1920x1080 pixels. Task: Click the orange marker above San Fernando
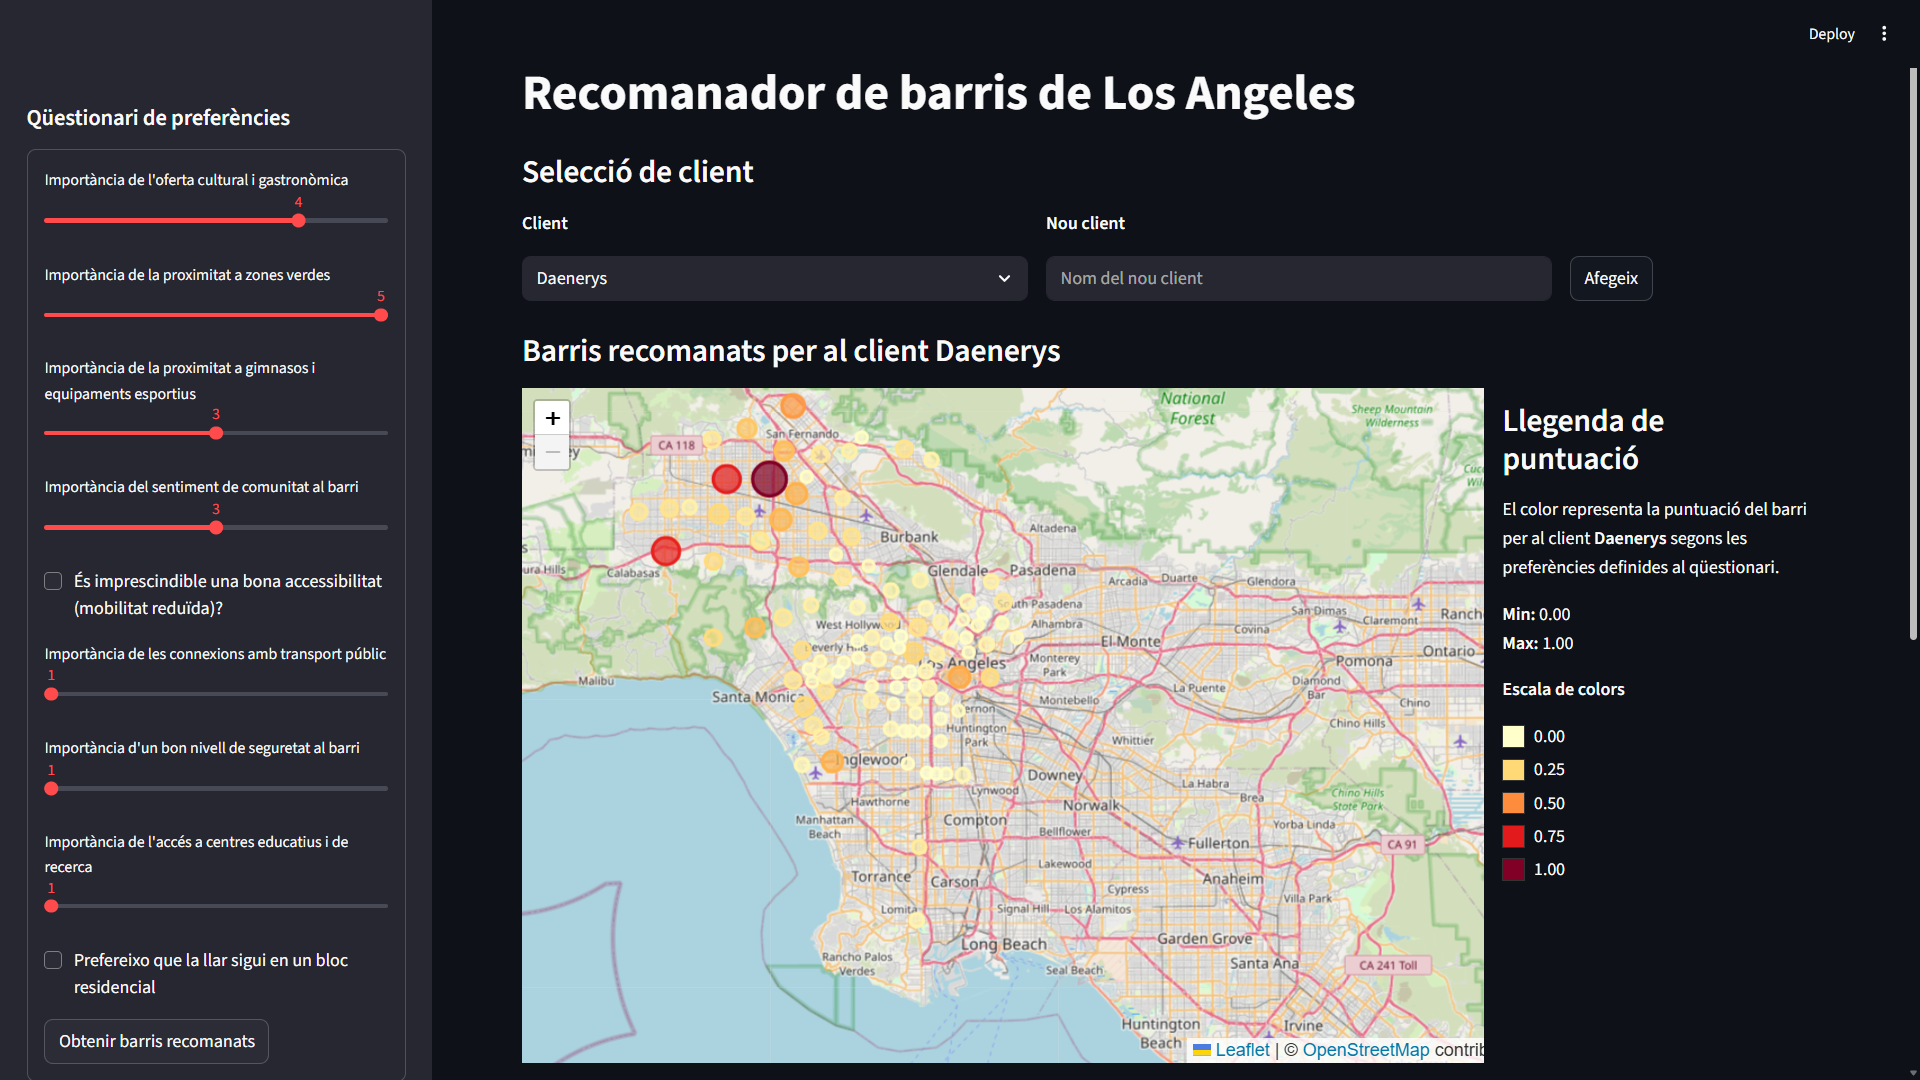point(793,405)
